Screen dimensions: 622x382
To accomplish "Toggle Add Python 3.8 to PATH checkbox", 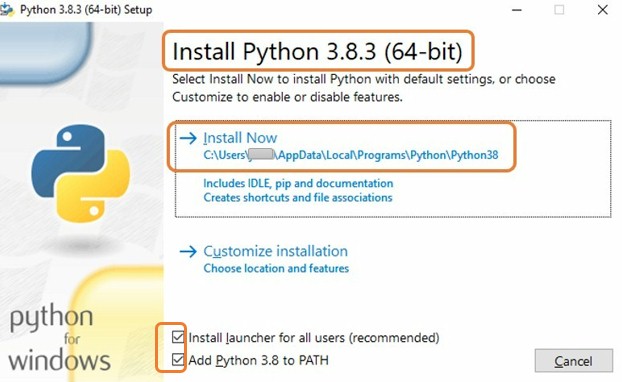I will click(178, 360).
